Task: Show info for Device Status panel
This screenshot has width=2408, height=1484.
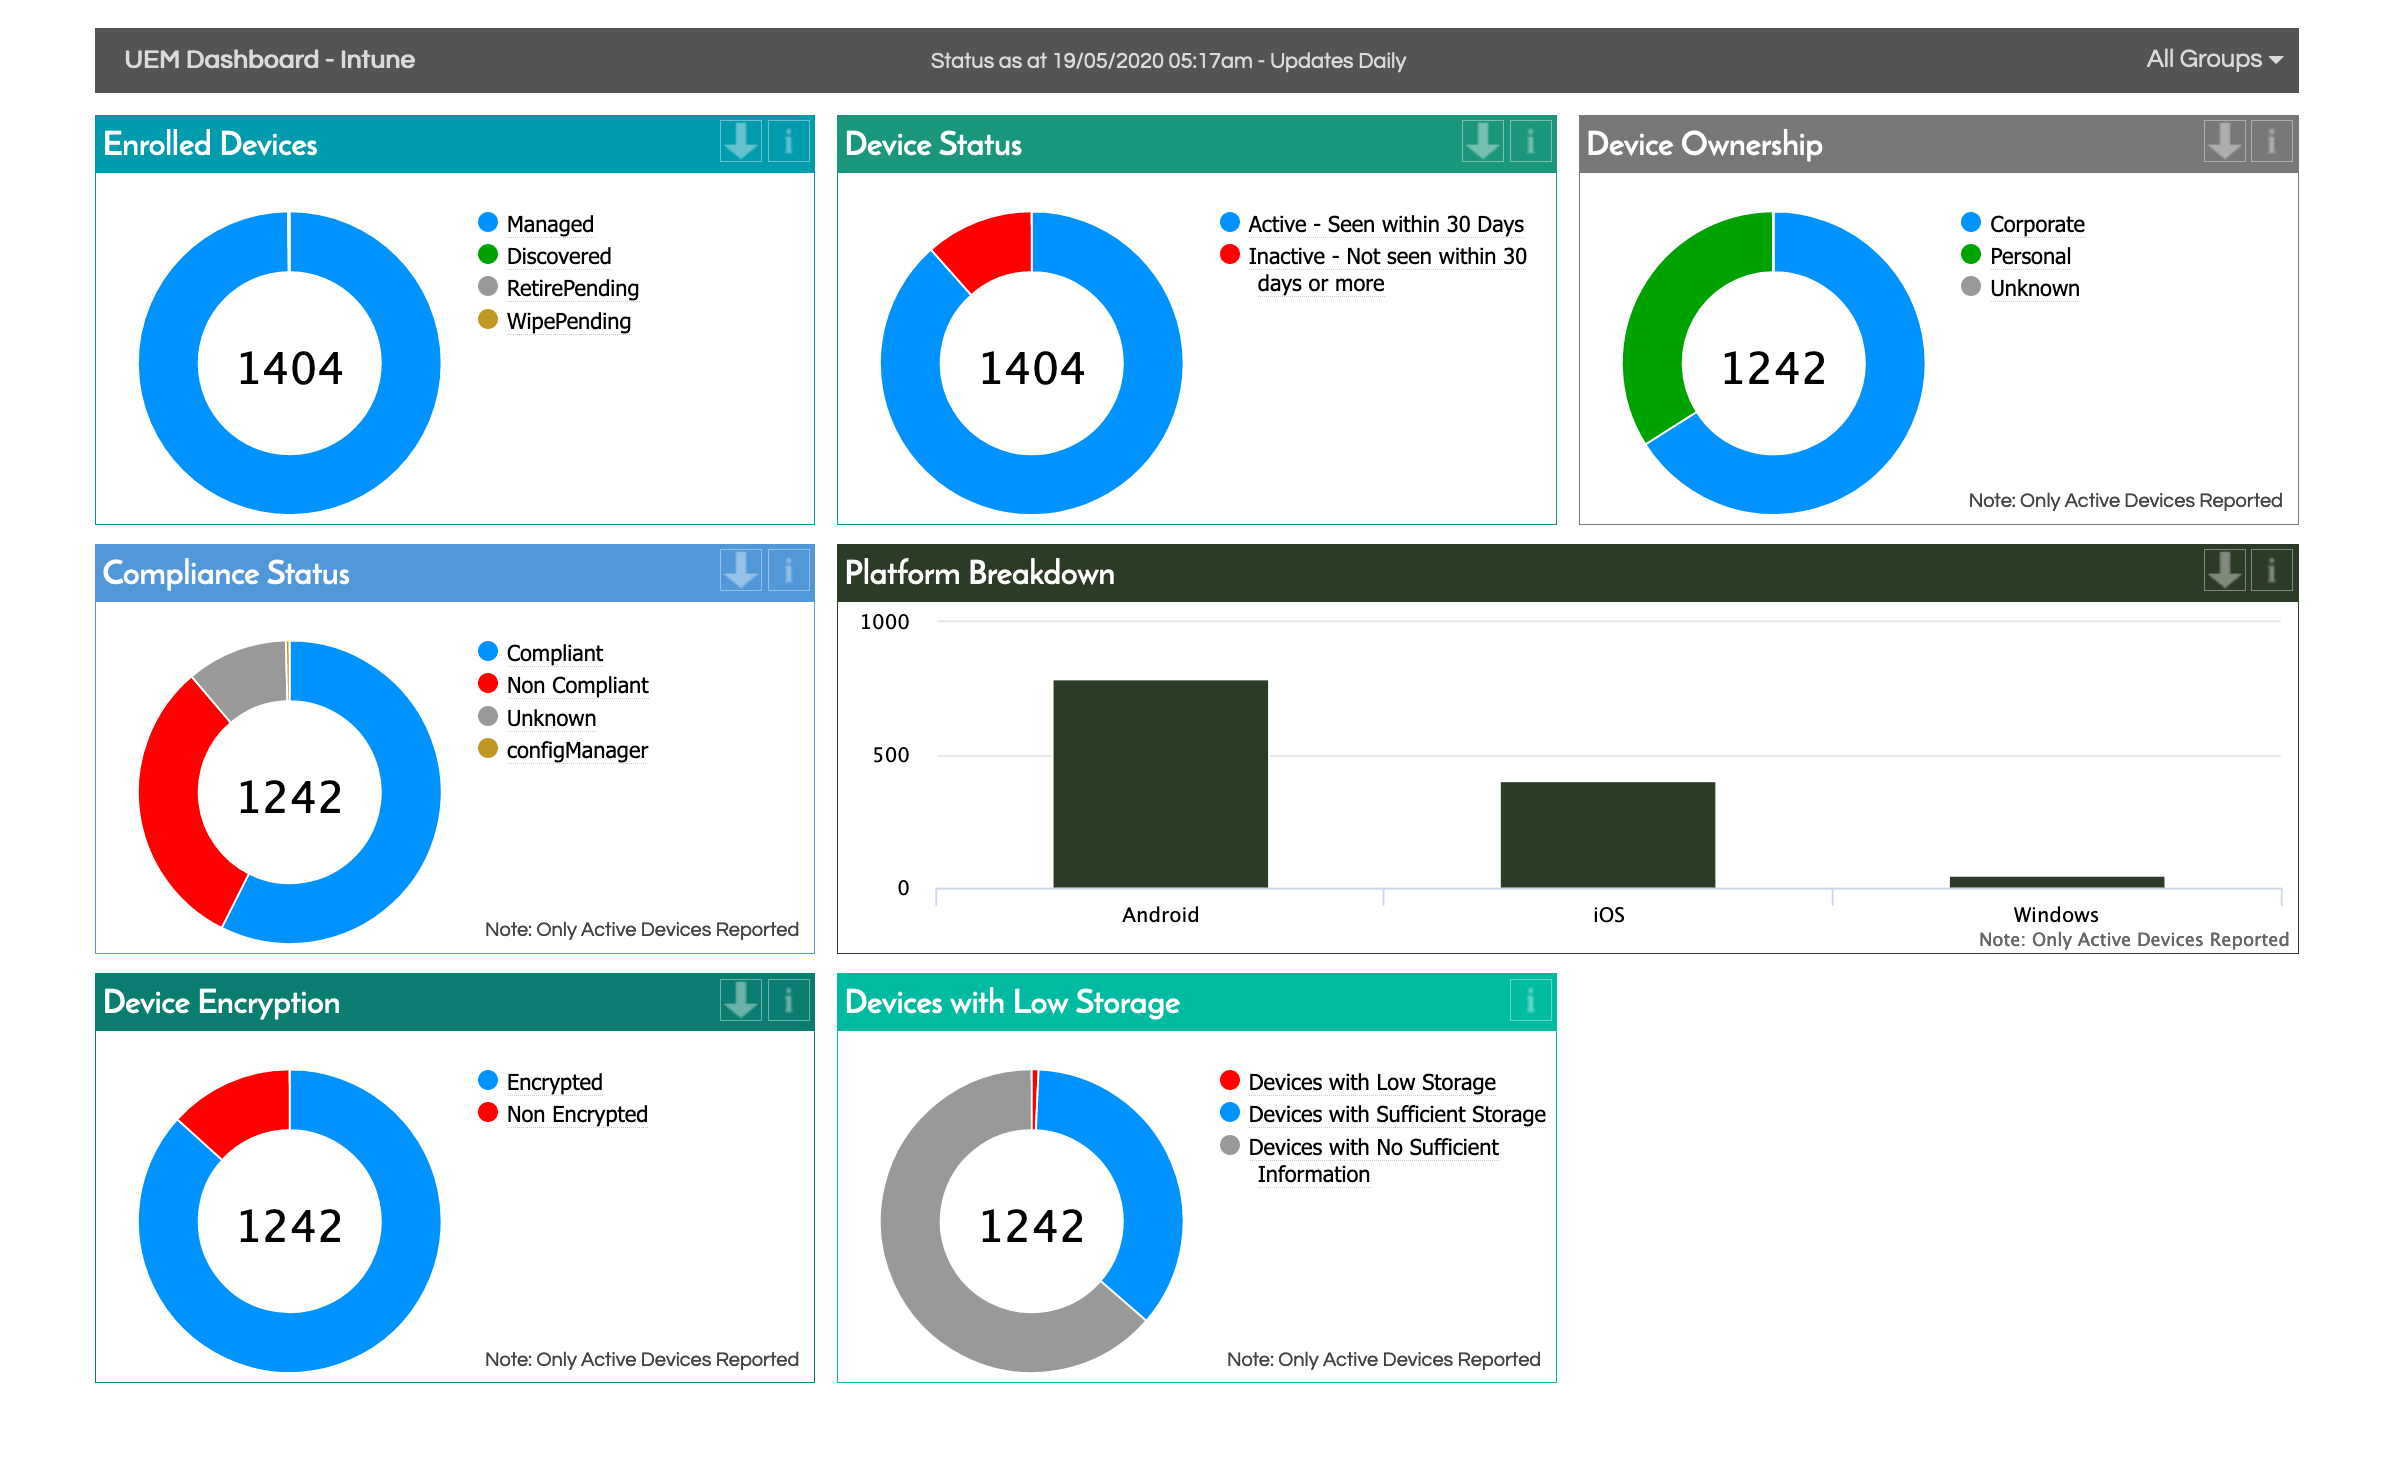Action: point(1531,142)
